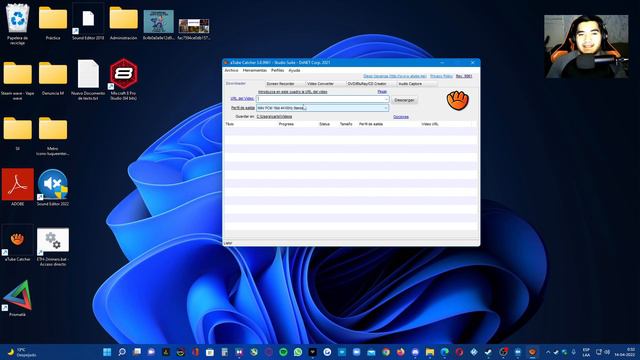Open Google Chrome from the taskbar

click(x=386, y=352)
